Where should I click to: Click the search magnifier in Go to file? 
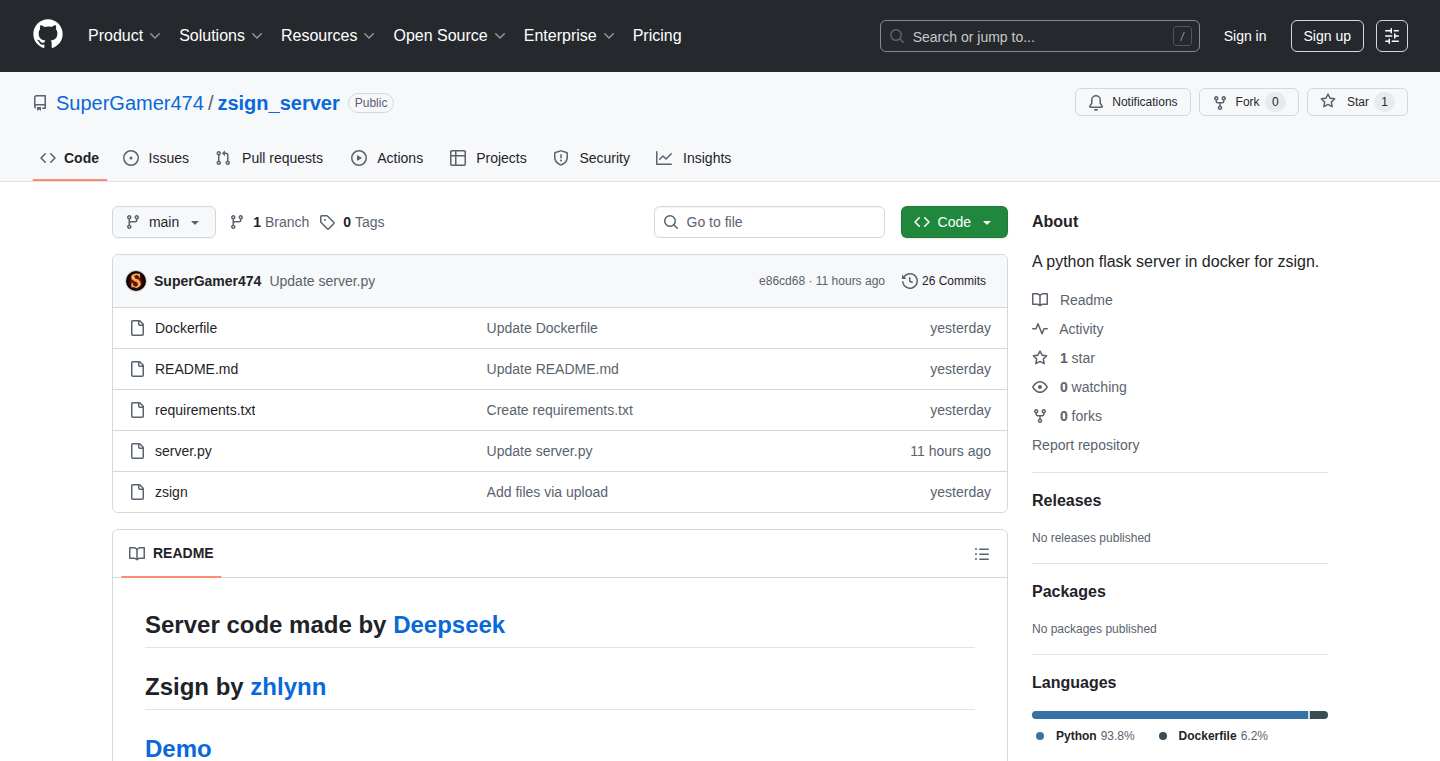[x=671, y=222]
